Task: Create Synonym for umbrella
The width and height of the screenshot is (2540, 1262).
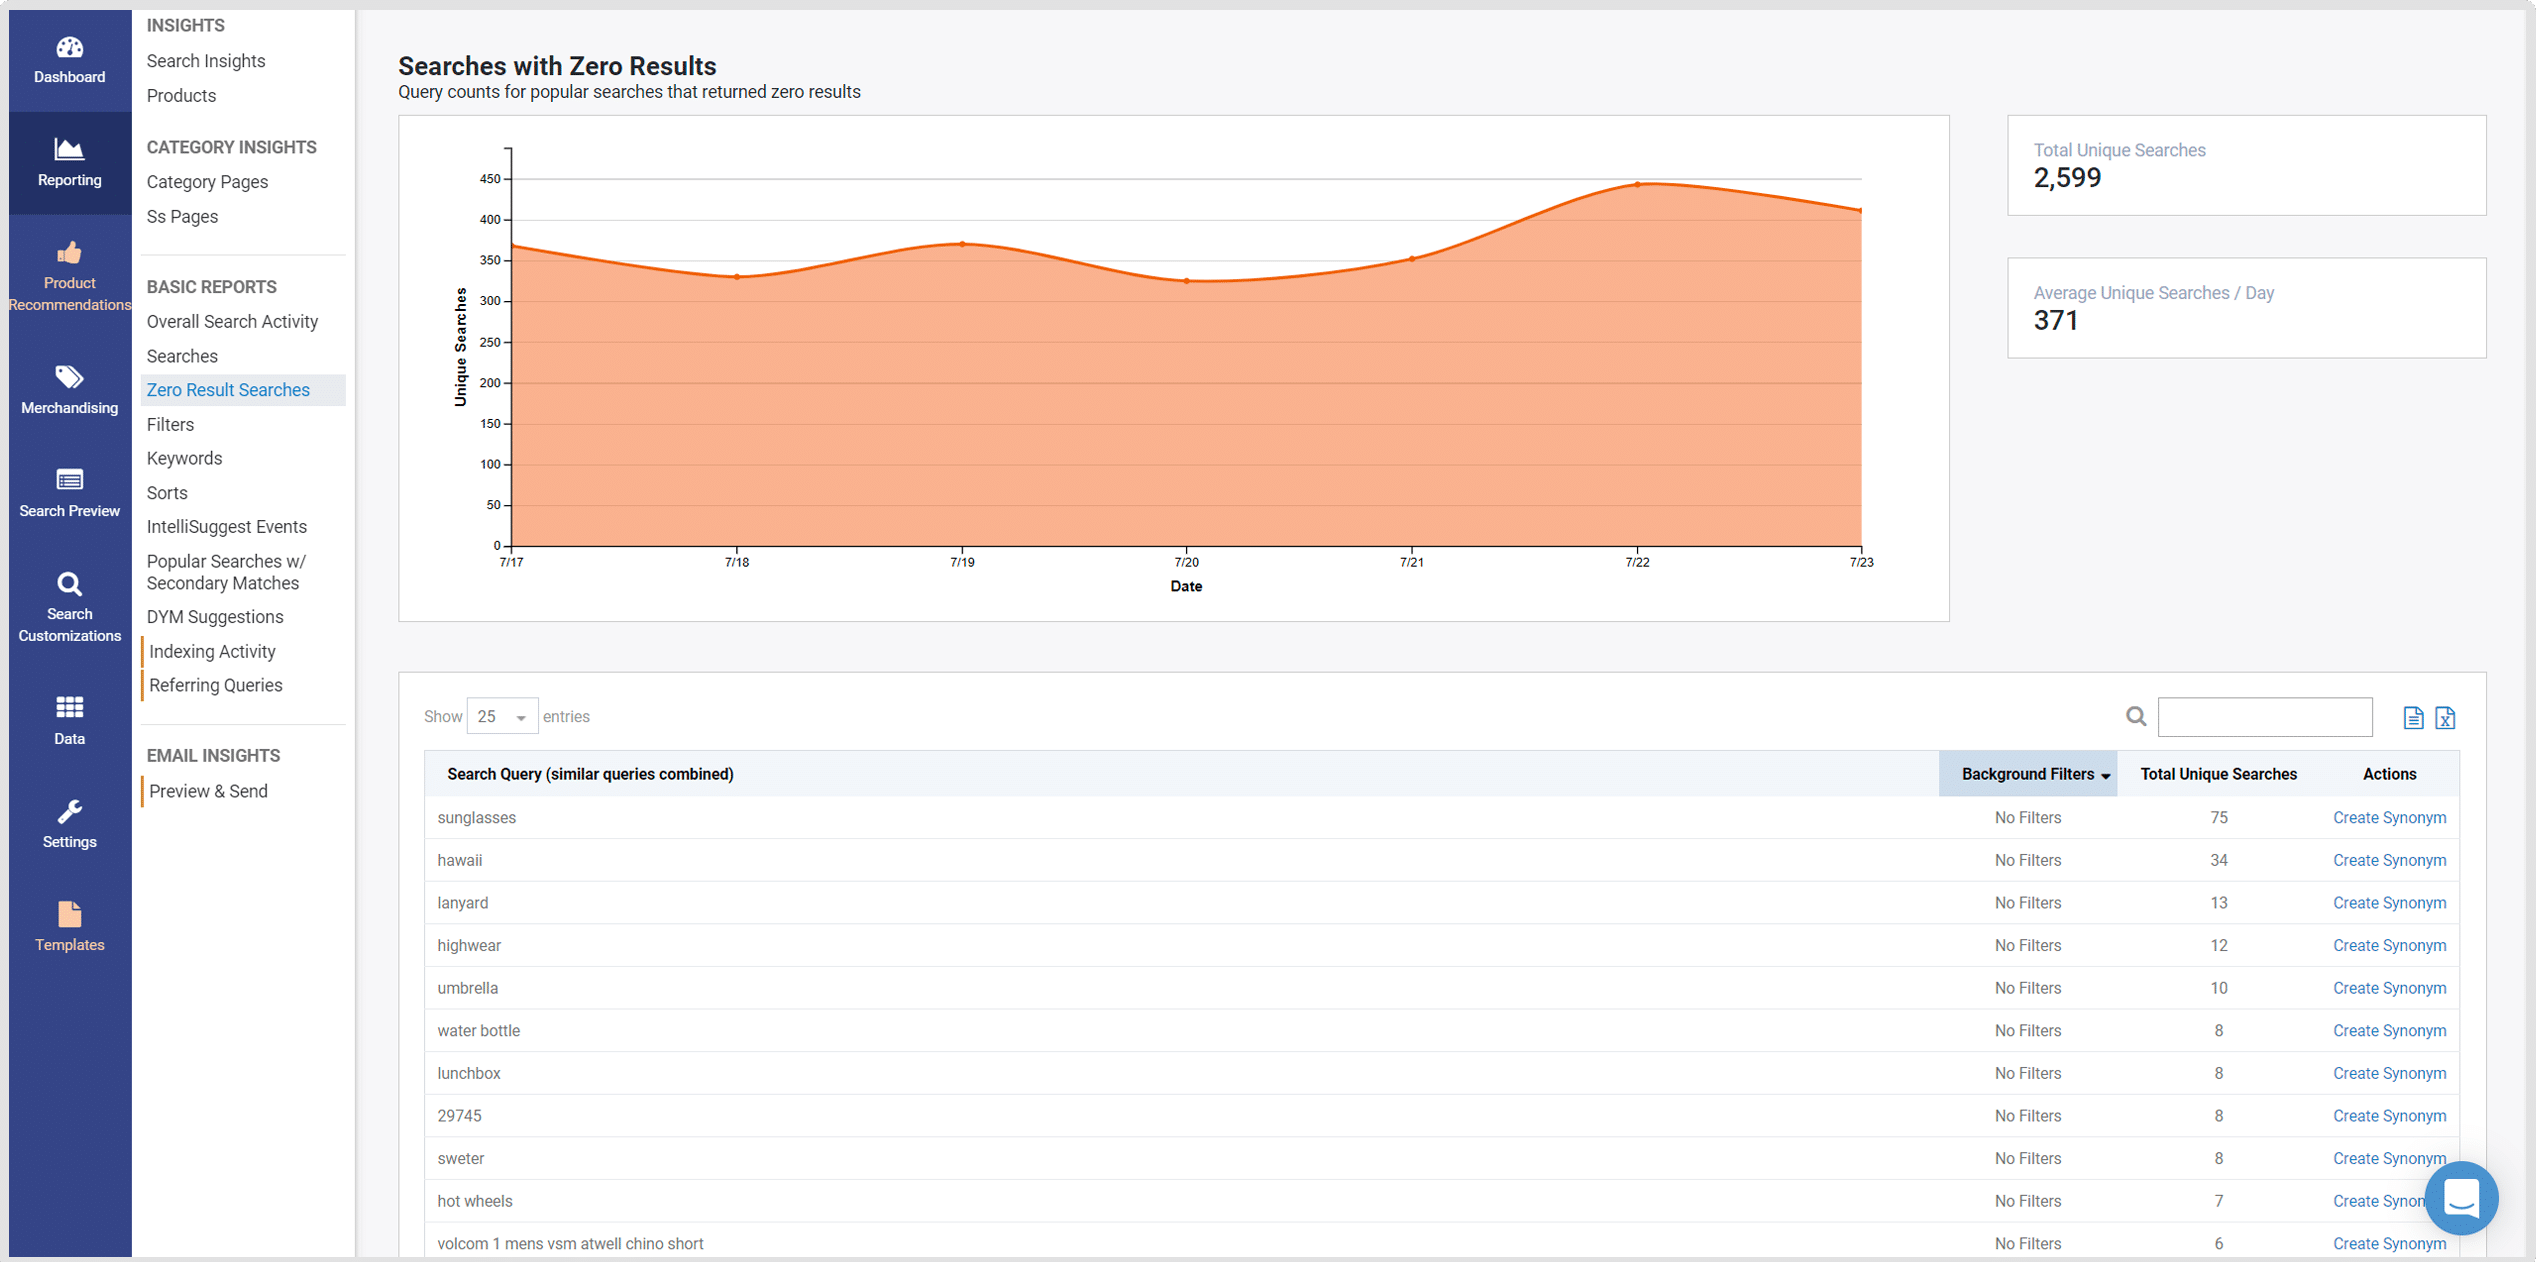Action: pyautogui.click(x=2389, y=988)
